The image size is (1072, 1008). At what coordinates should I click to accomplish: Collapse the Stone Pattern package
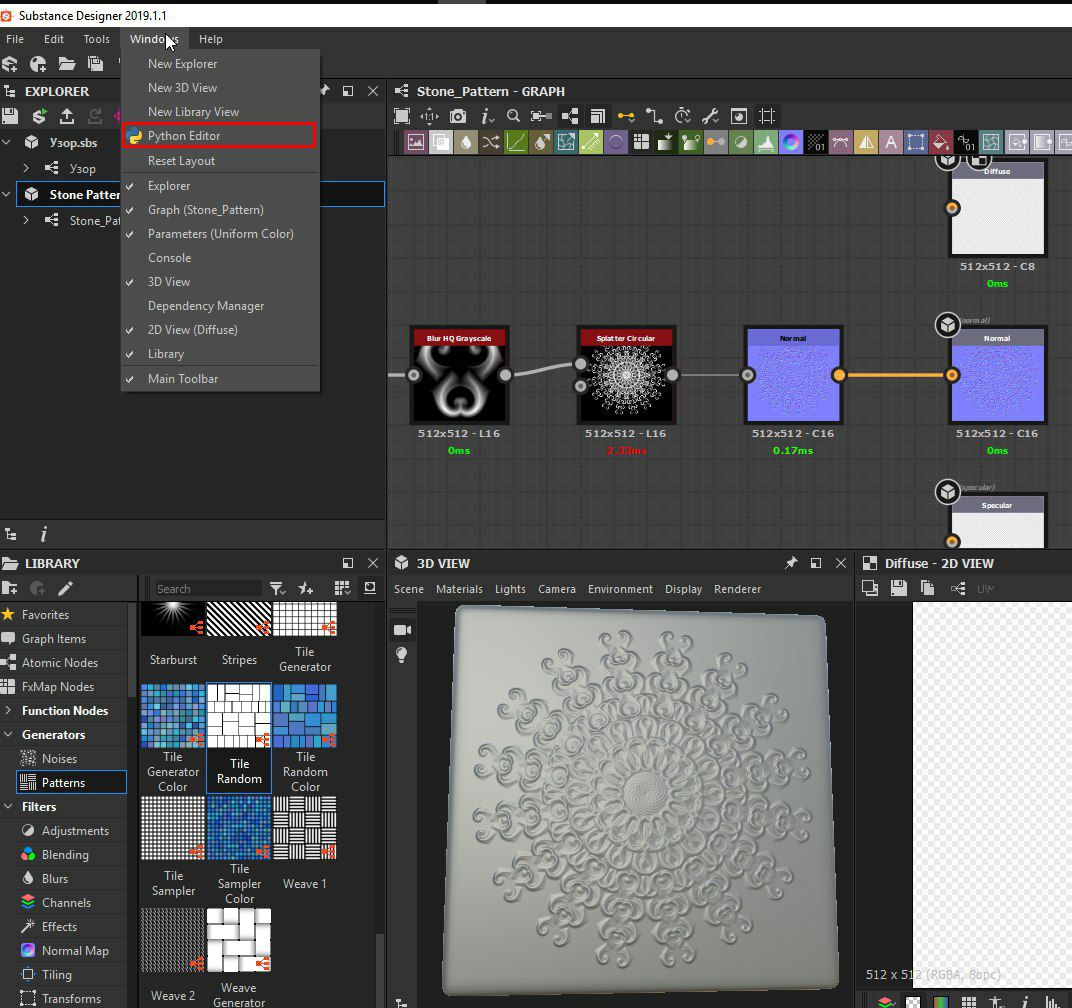pos(7,194)
